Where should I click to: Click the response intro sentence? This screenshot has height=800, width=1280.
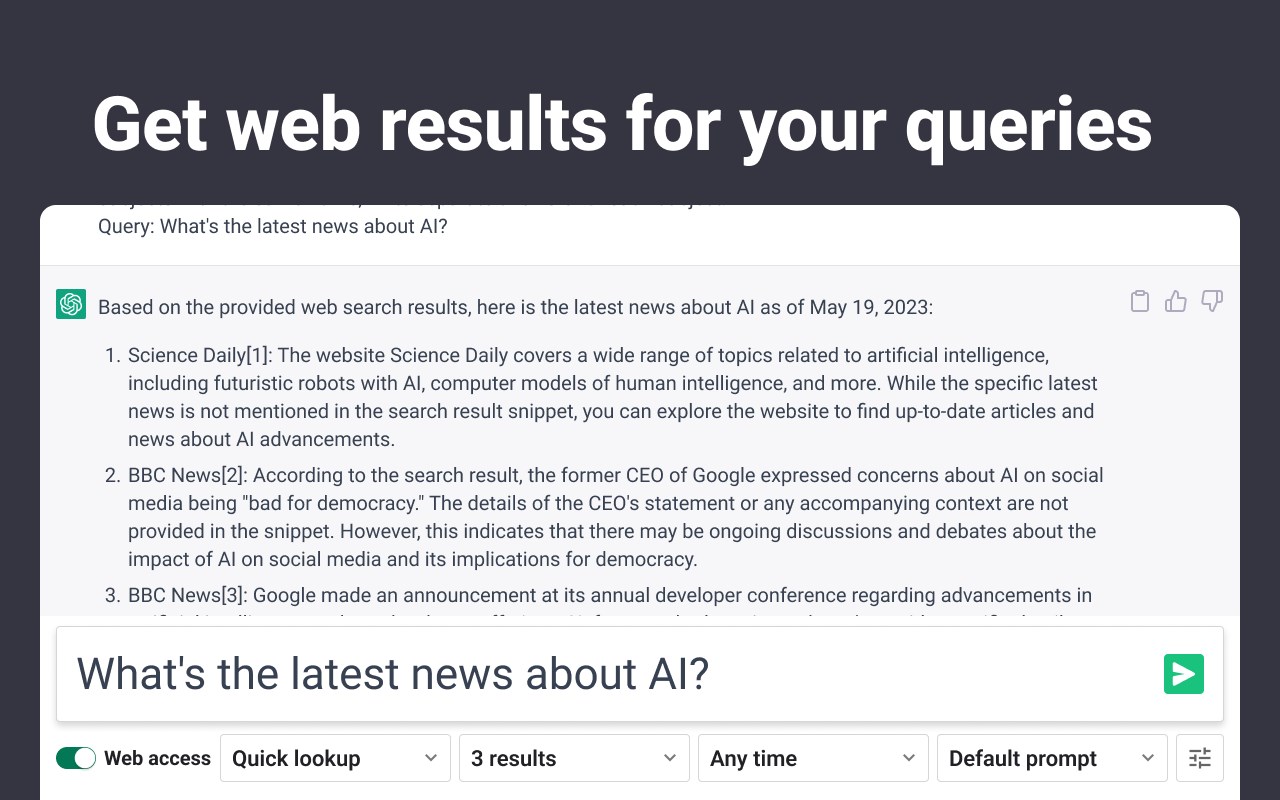point(515,307)
